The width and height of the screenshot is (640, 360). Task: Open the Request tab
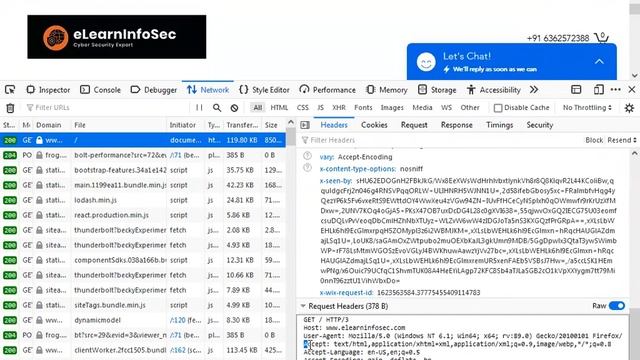(414, 125)
